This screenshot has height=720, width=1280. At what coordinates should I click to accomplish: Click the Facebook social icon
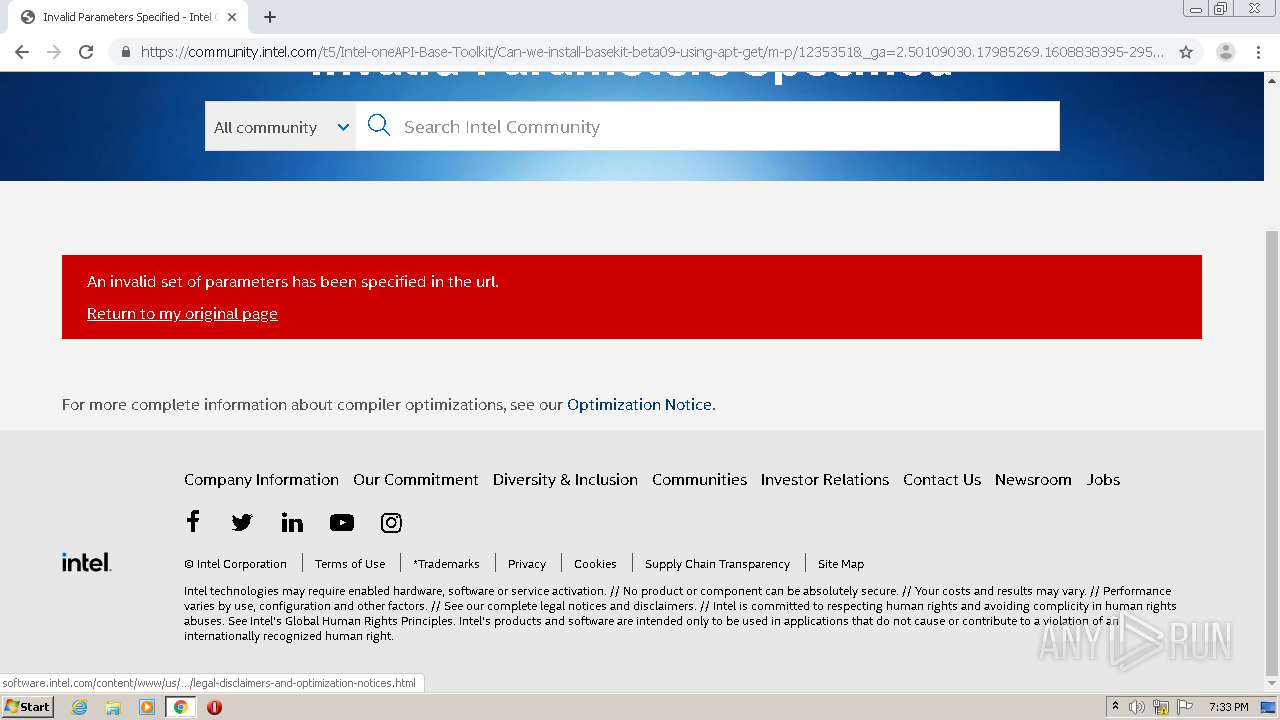(193, 521)
